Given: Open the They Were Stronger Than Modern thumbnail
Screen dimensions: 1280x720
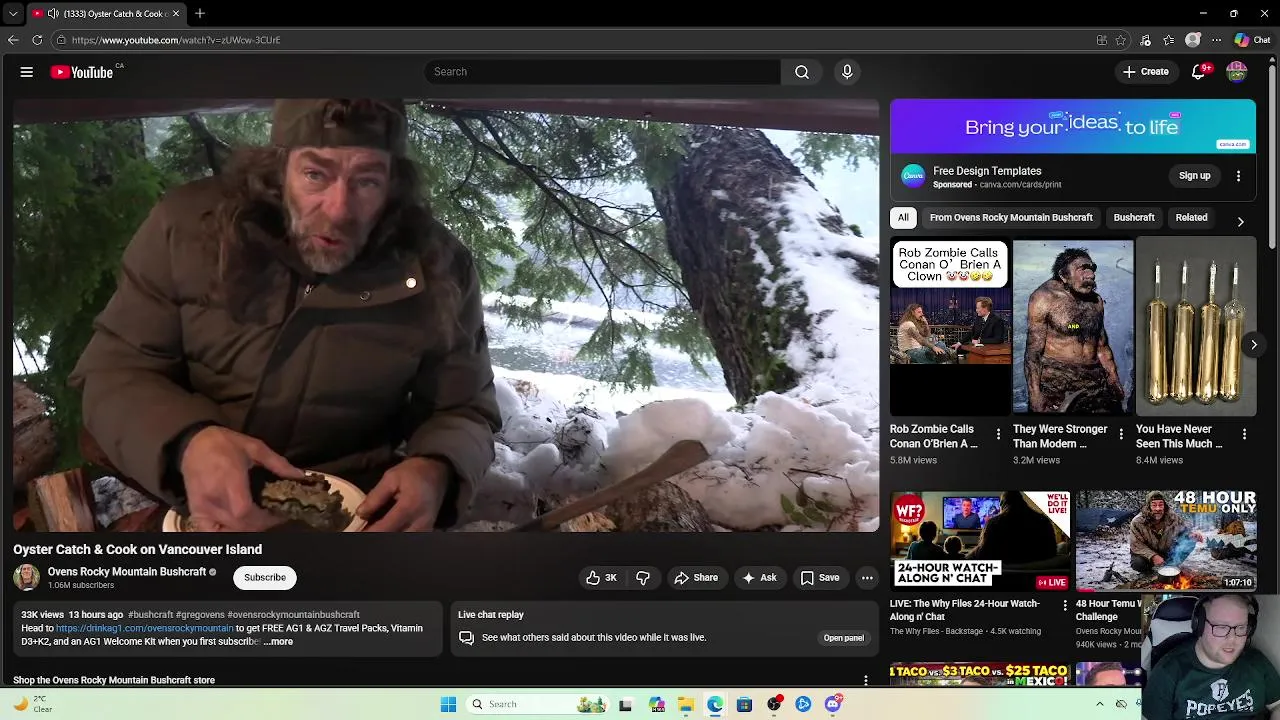Looking at the screenshot, I should pyautogui.click(x=1073, y=326).
